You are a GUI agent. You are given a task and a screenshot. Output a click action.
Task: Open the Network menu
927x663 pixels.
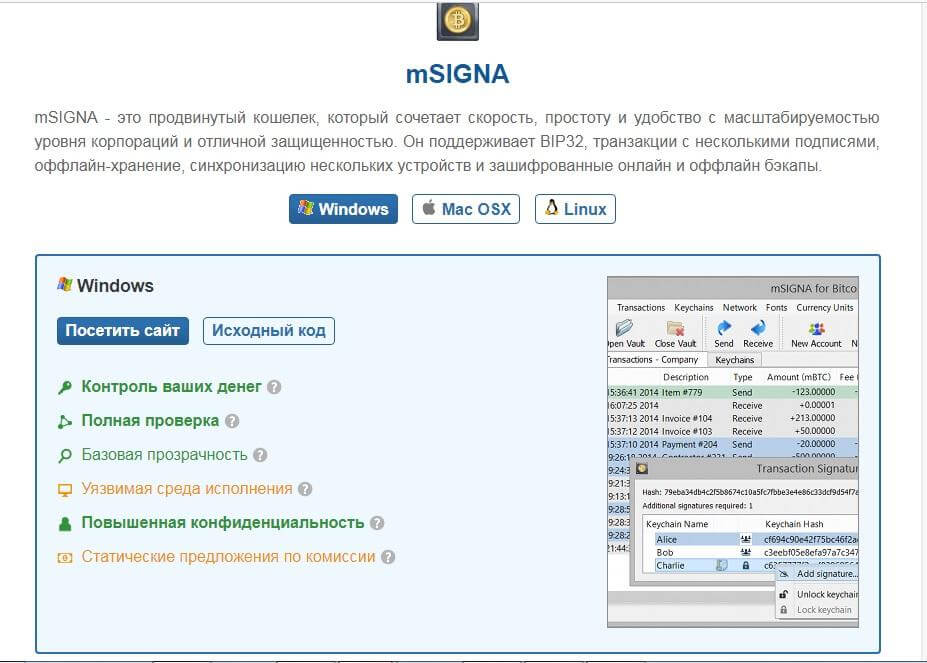tap(740, 307)
